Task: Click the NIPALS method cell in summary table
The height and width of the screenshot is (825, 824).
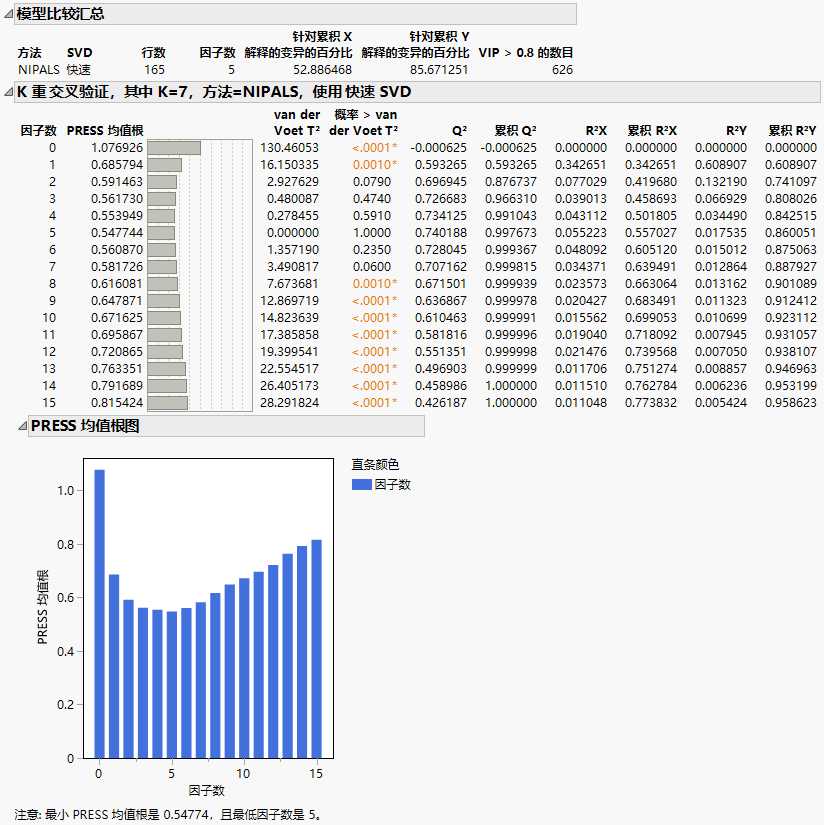Action: (x=39, y=70)
